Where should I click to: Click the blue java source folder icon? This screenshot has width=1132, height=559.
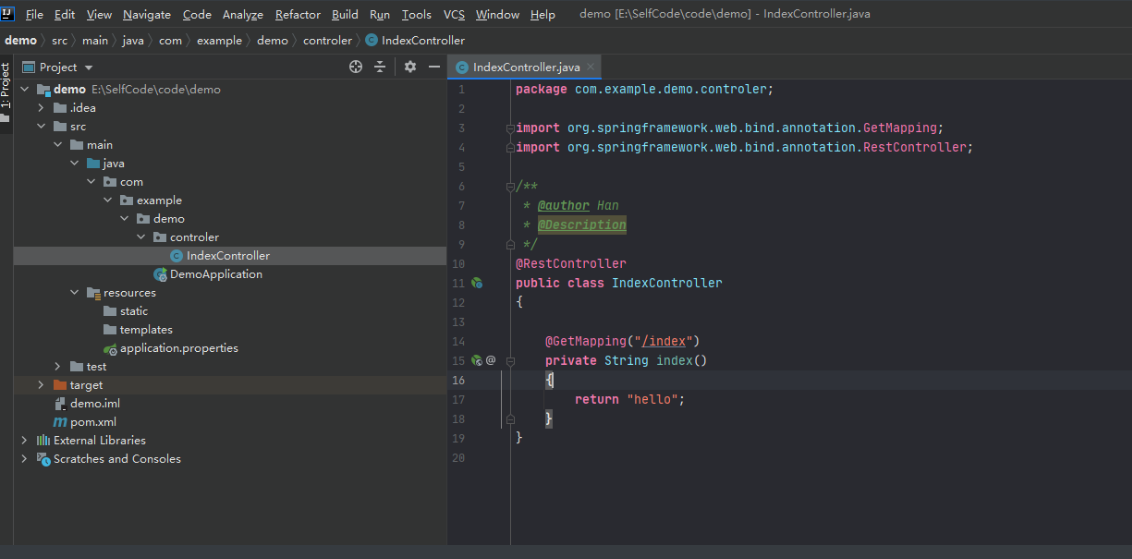pos(93,163)
